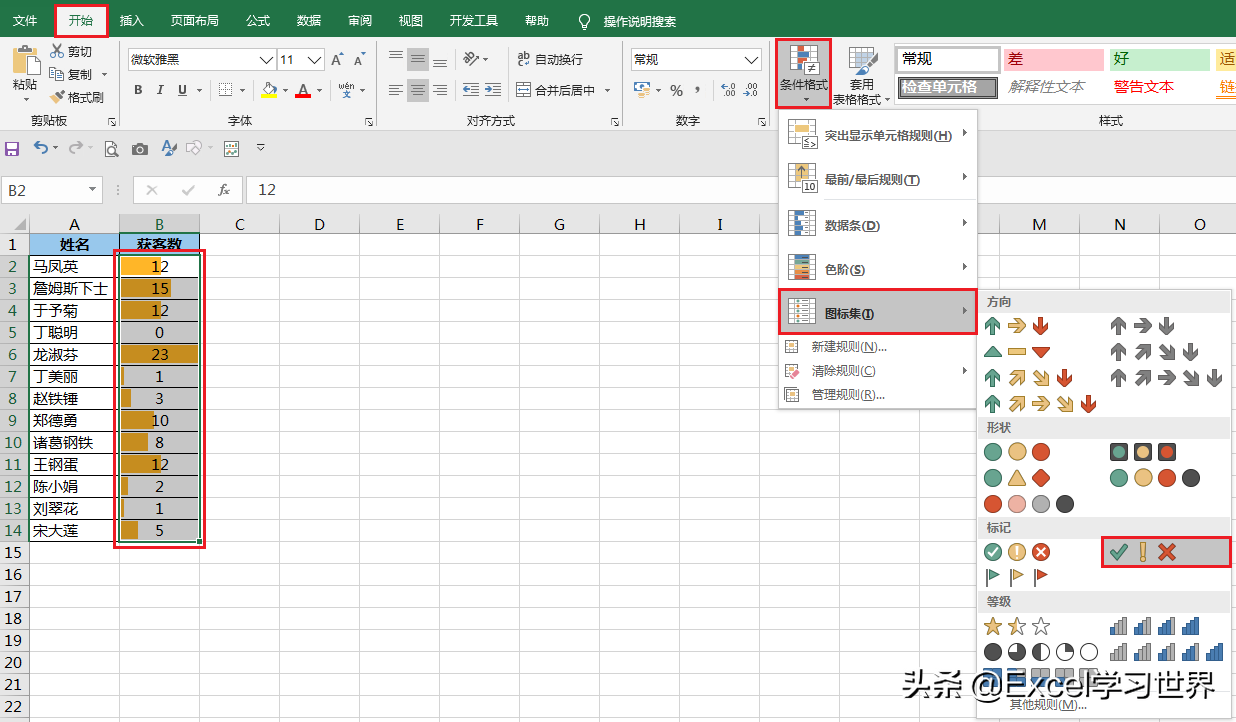This screenshot has width=1236, height=722.
Task: Open the File (文件) tab
Action: [25, 20]
